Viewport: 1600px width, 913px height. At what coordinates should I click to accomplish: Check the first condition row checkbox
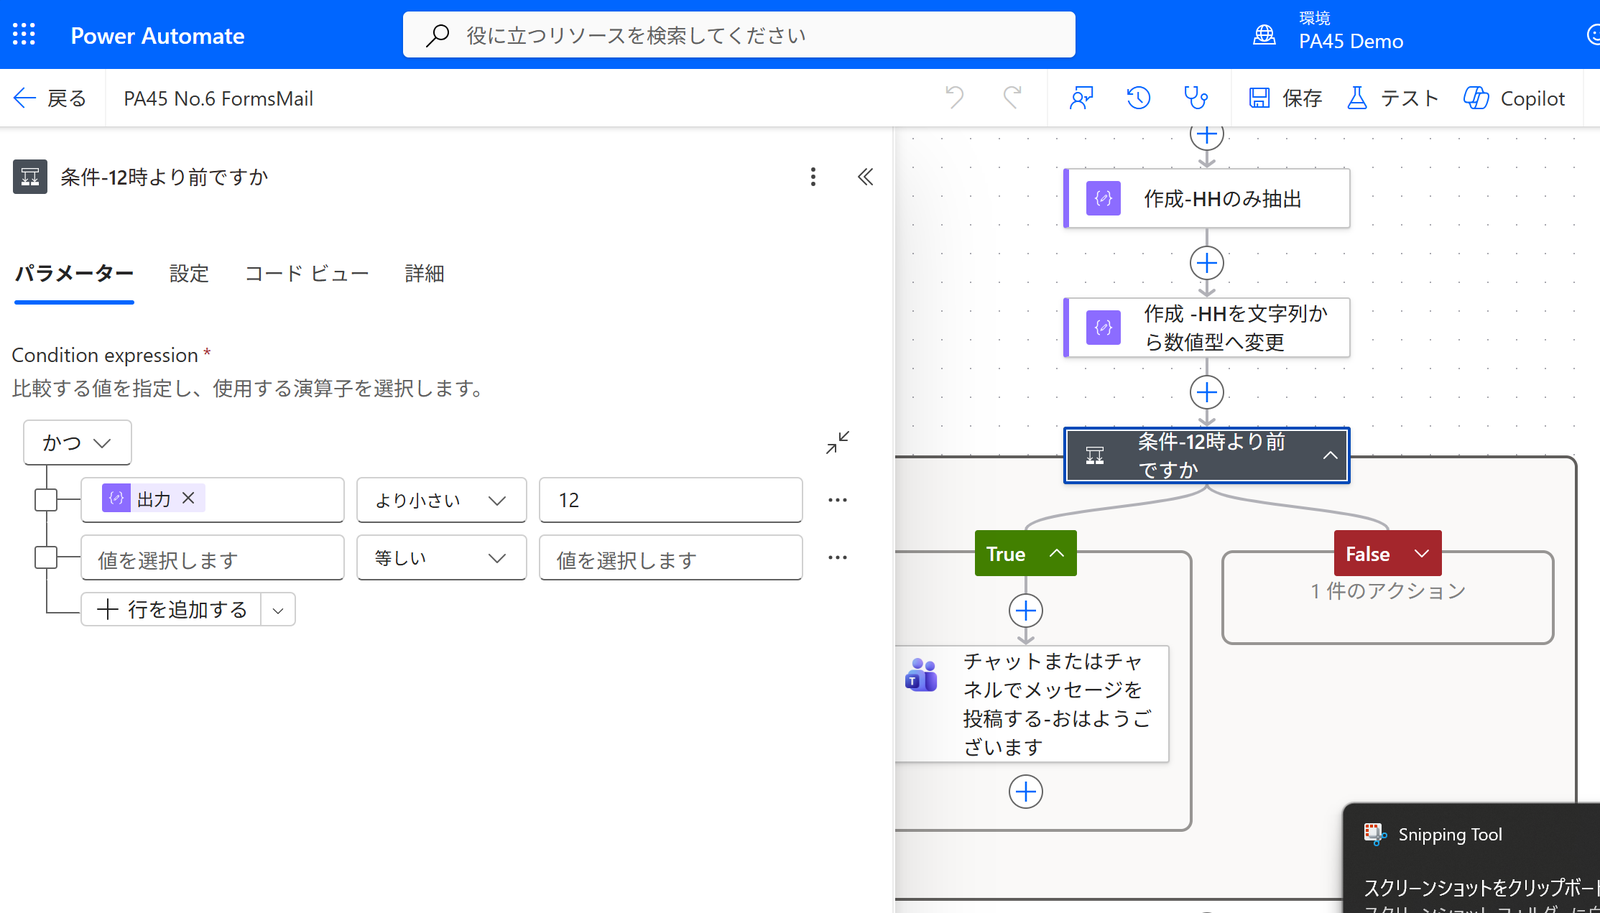coord(46,500)
